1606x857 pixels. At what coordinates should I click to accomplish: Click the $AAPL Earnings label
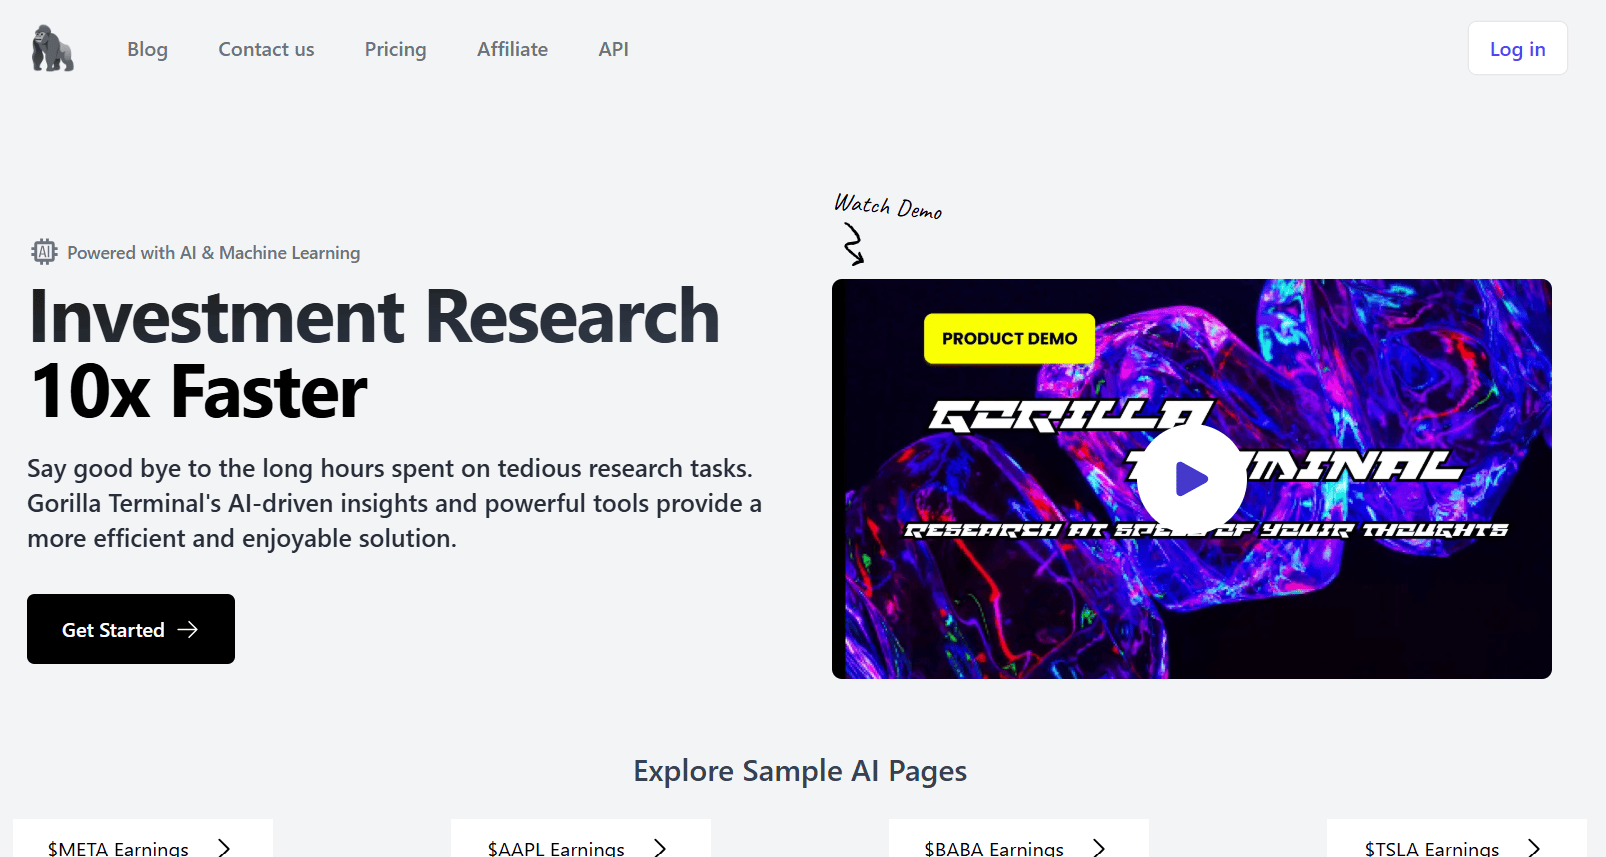point(556,848)
